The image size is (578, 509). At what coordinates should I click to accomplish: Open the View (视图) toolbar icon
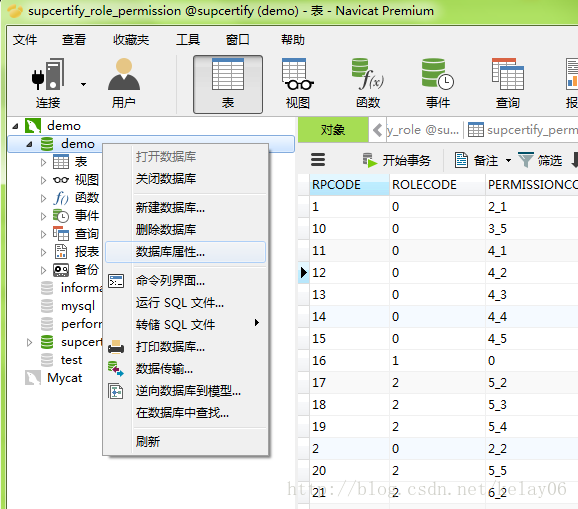coord(297,74)
